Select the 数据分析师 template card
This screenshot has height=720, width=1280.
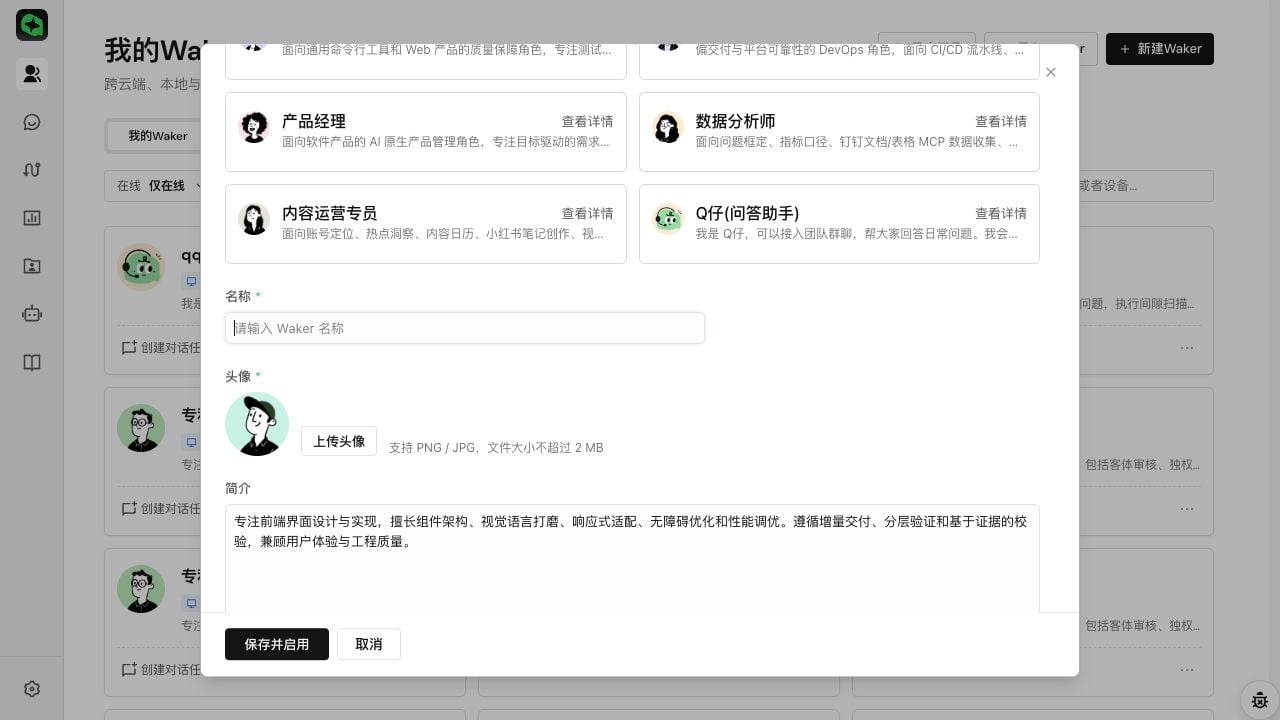click(839, 132)
